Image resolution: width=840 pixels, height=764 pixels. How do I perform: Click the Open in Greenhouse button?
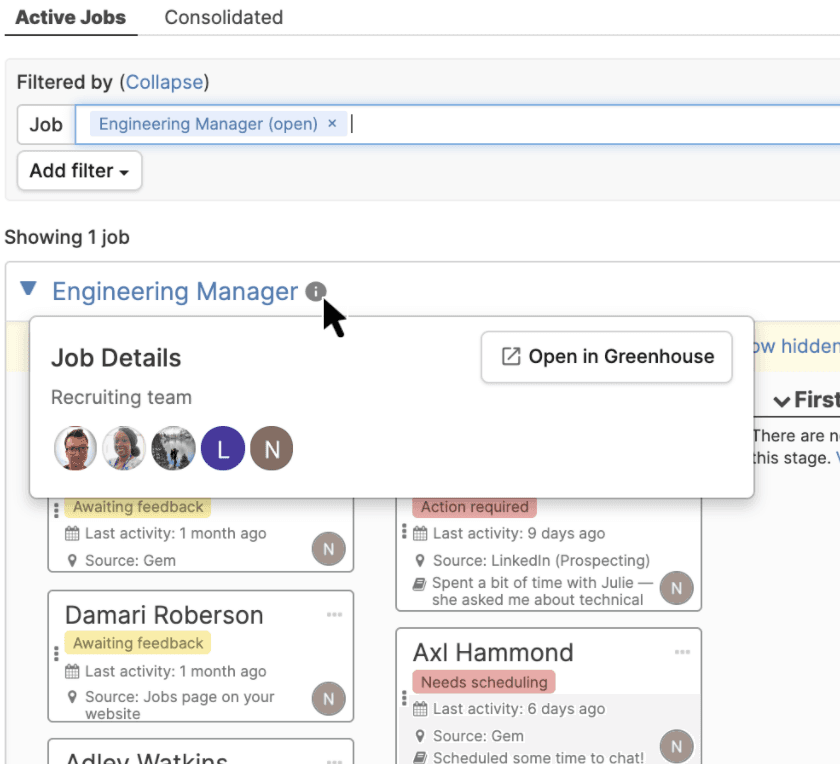[606, 357]
